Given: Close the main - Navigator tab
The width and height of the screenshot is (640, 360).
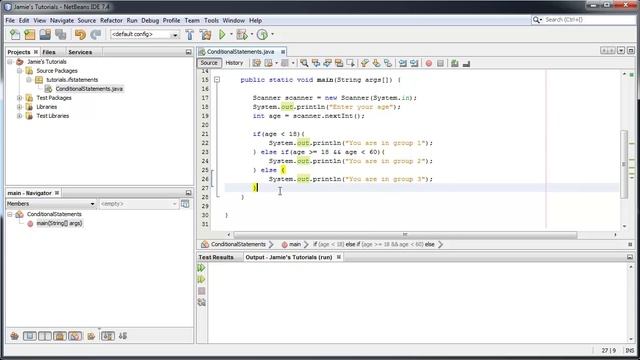Looking at the screenshot, I should pyautogui.click(x=57, y=193).
